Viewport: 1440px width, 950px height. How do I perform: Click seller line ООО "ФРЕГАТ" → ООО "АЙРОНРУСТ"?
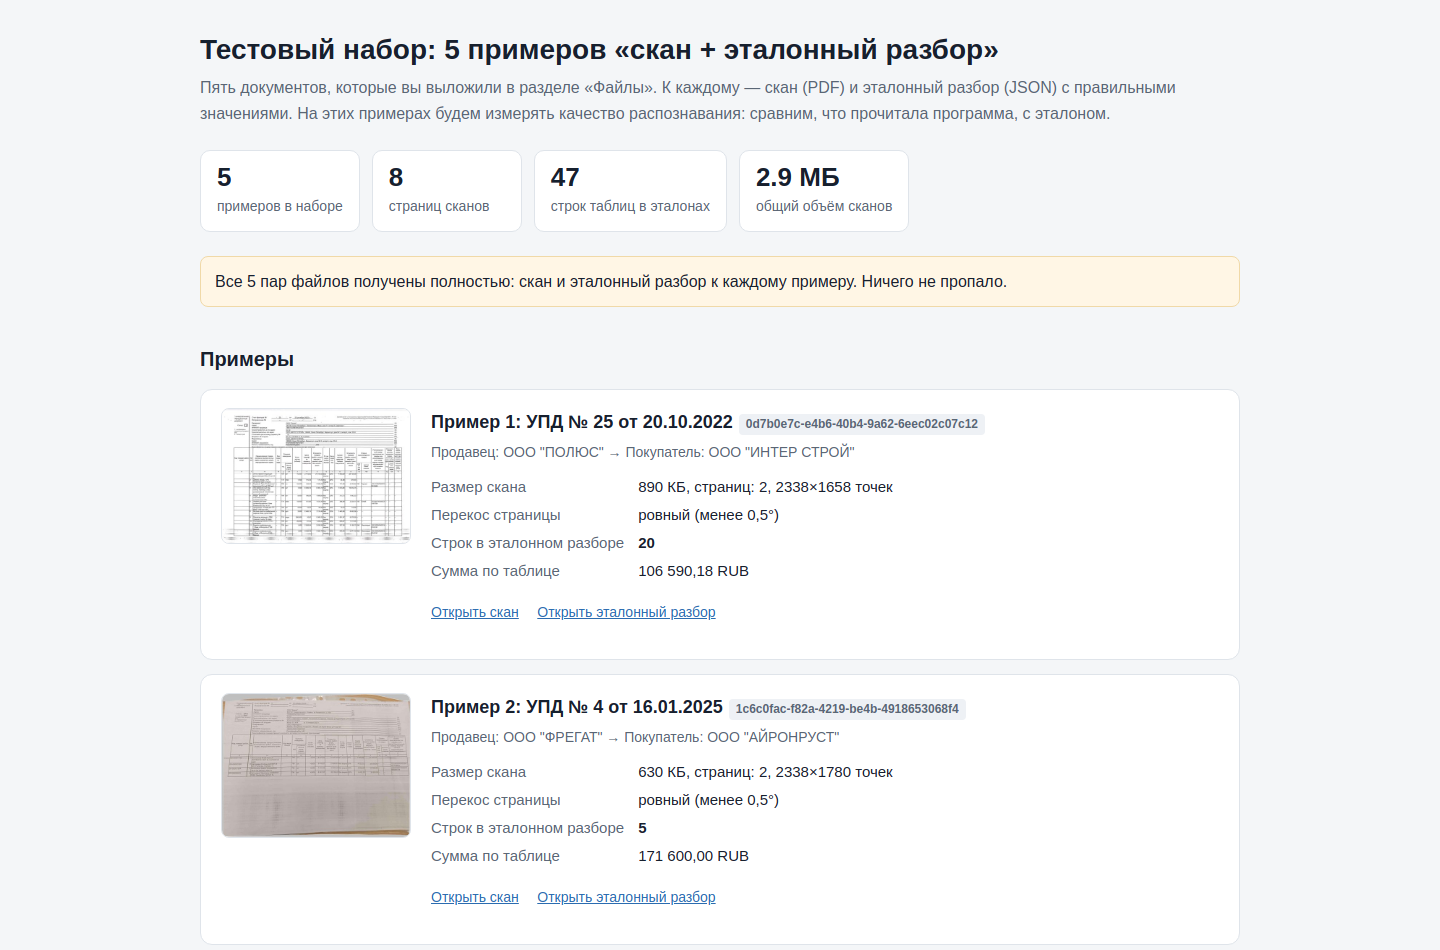(x=635, y=737)
